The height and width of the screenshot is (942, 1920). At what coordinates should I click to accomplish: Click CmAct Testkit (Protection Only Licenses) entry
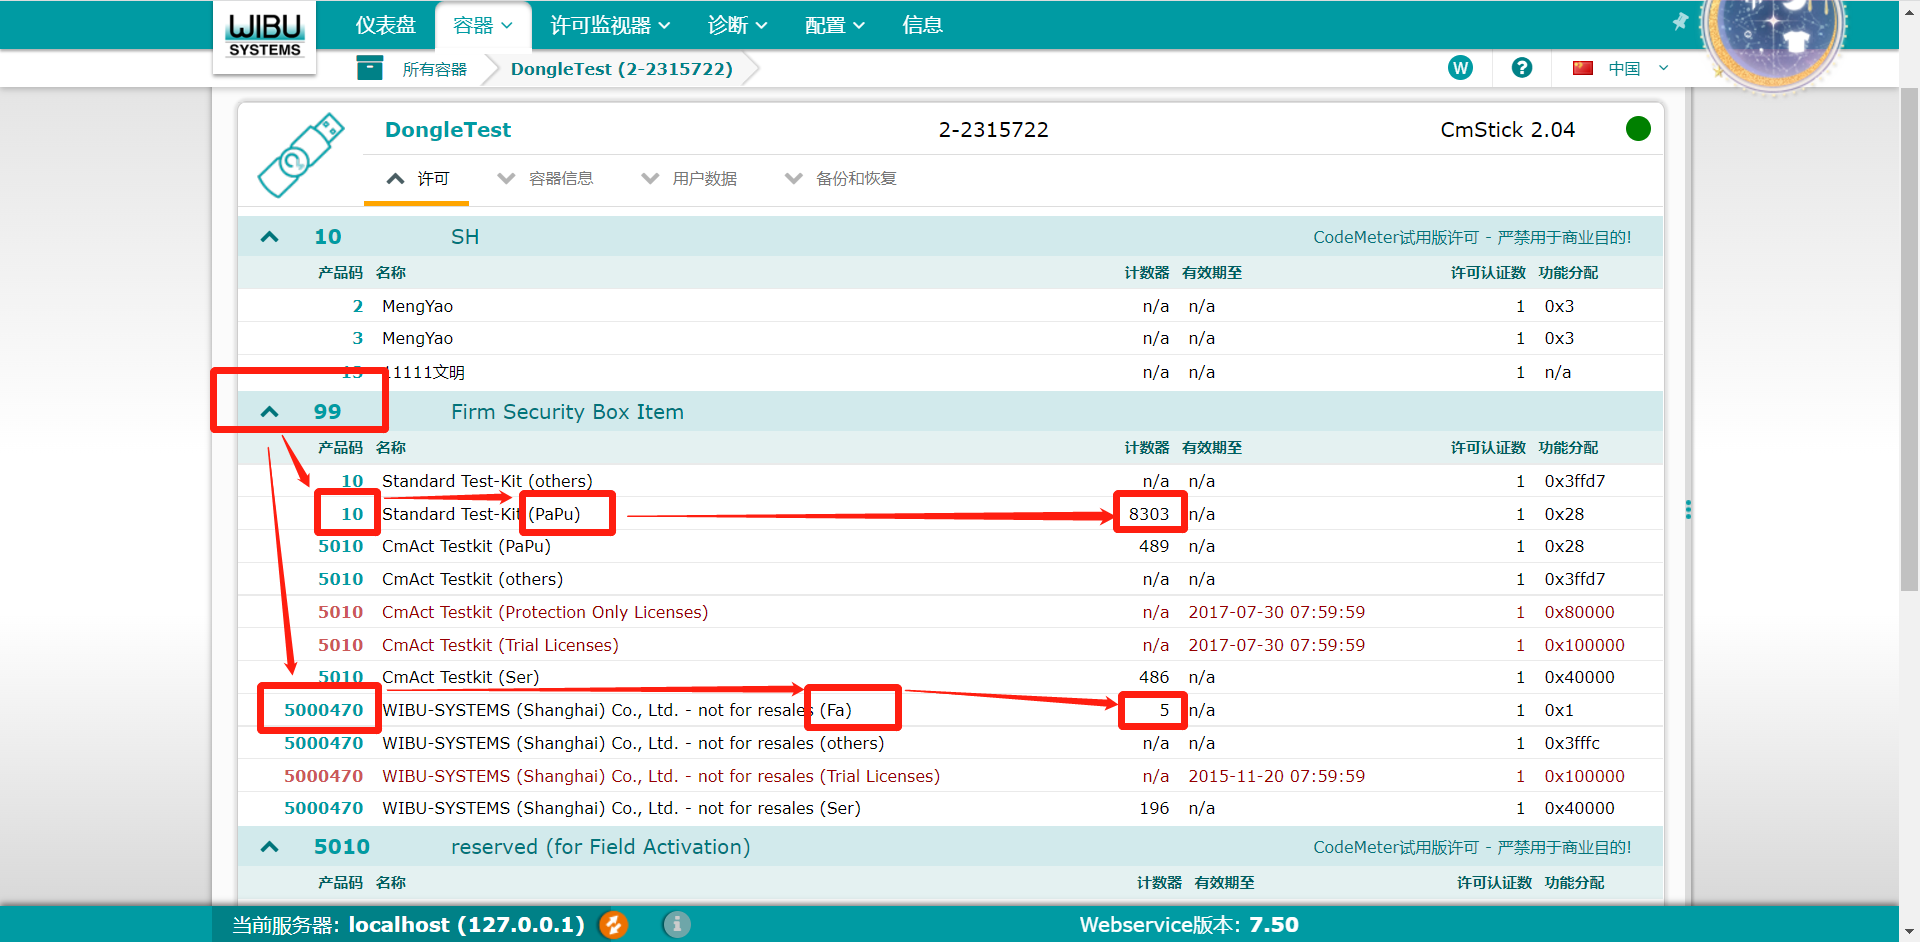click(545, 612)
